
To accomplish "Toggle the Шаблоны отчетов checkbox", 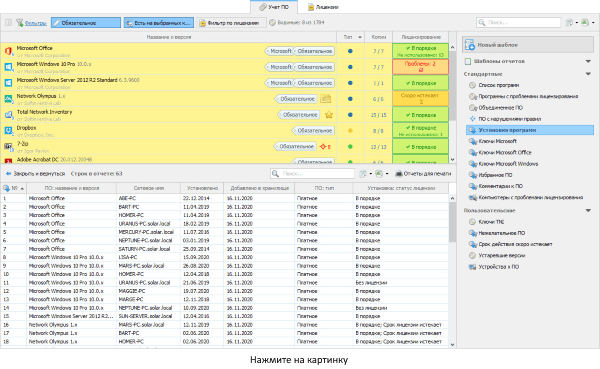I will pos(468,61).
